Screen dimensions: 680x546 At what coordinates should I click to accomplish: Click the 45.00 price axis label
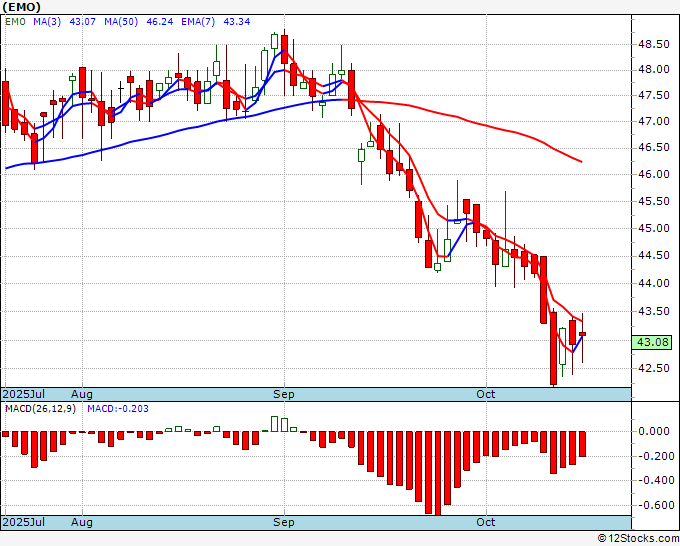(654, 229)
